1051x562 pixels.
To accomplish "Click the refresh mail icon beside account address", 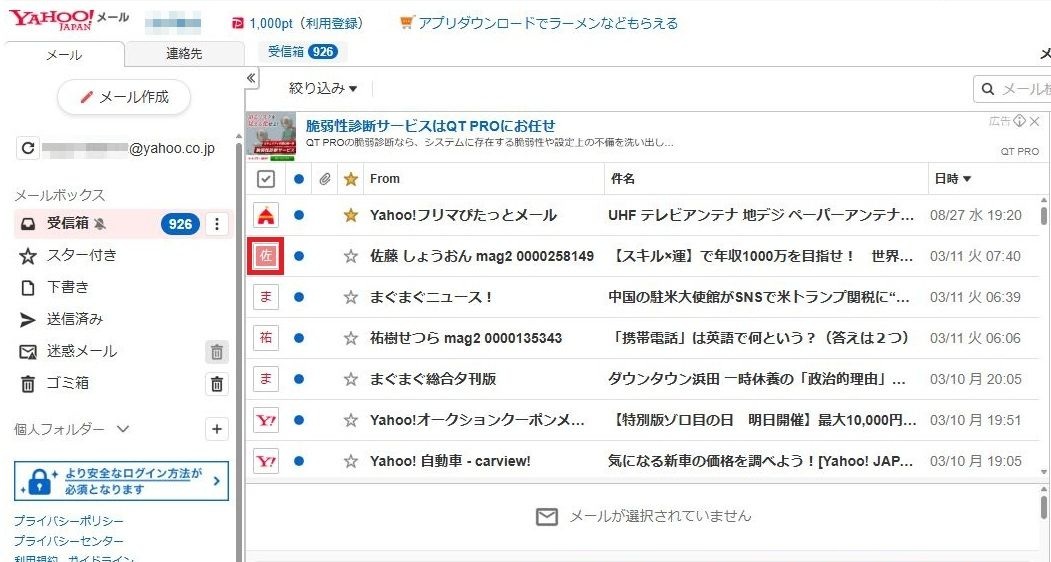I will (28, 149).
